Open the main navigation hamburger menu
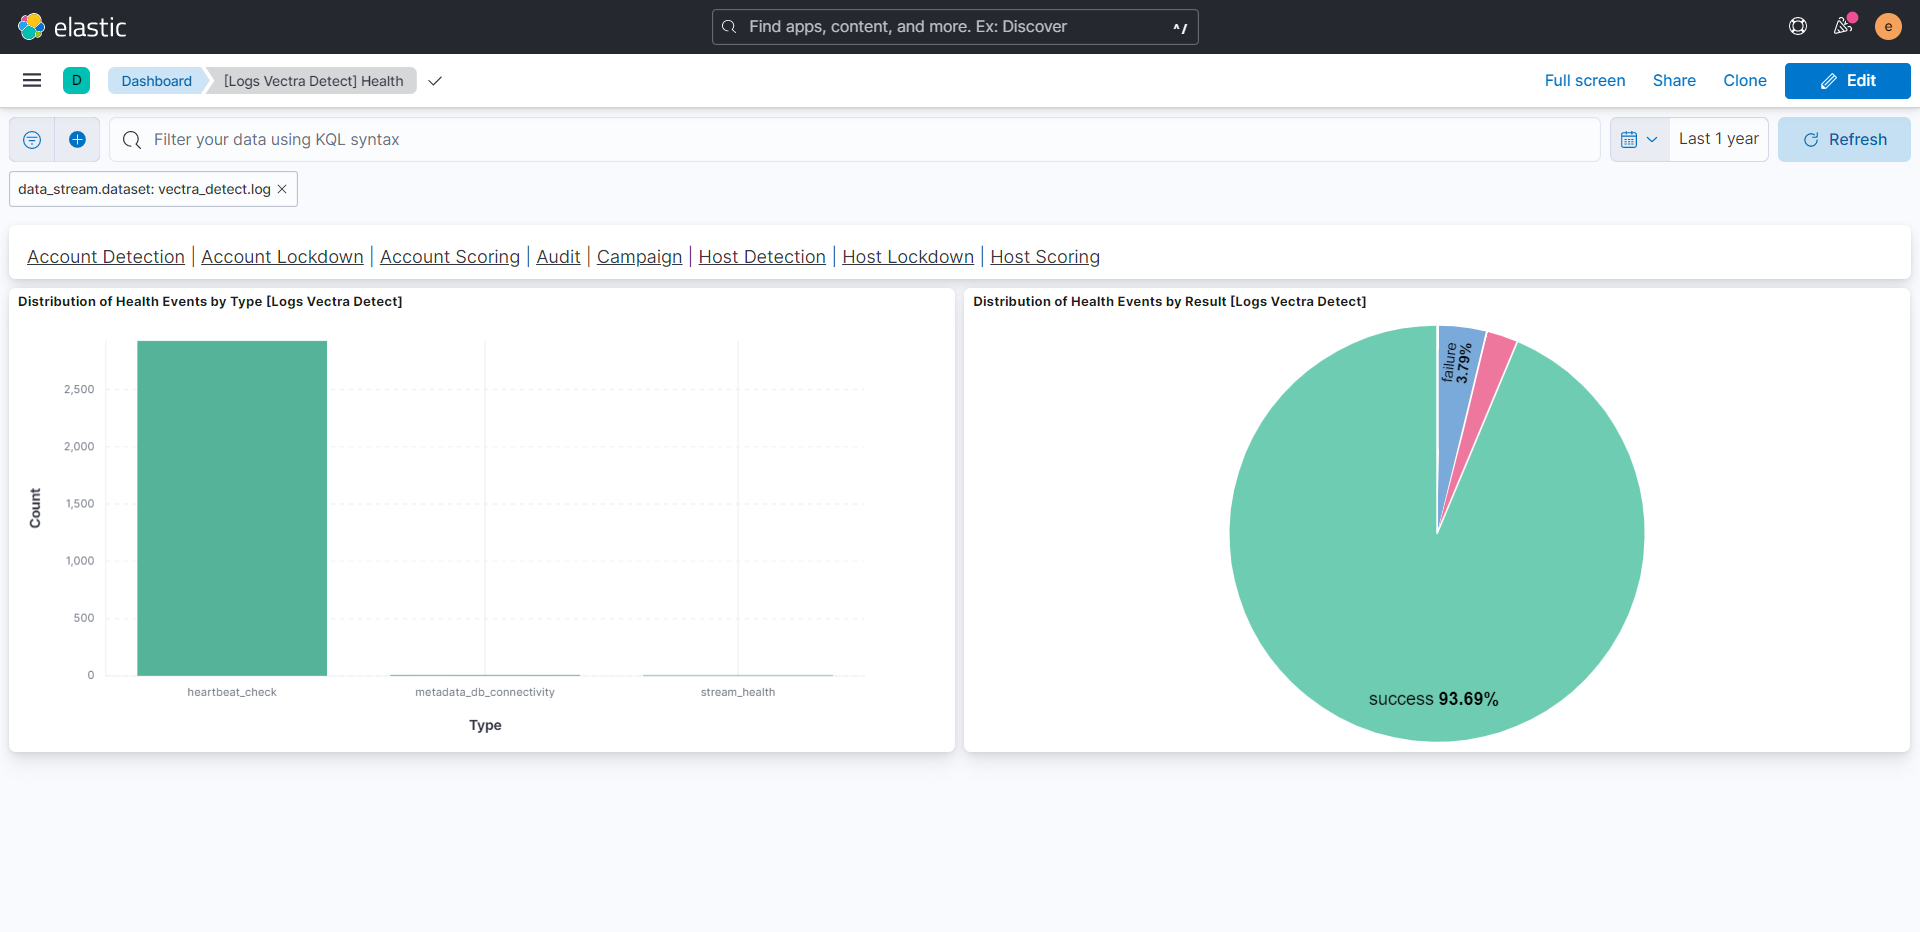Viewport: 1920px width, 932px height. pyautogui.click(x=32, y=80)
